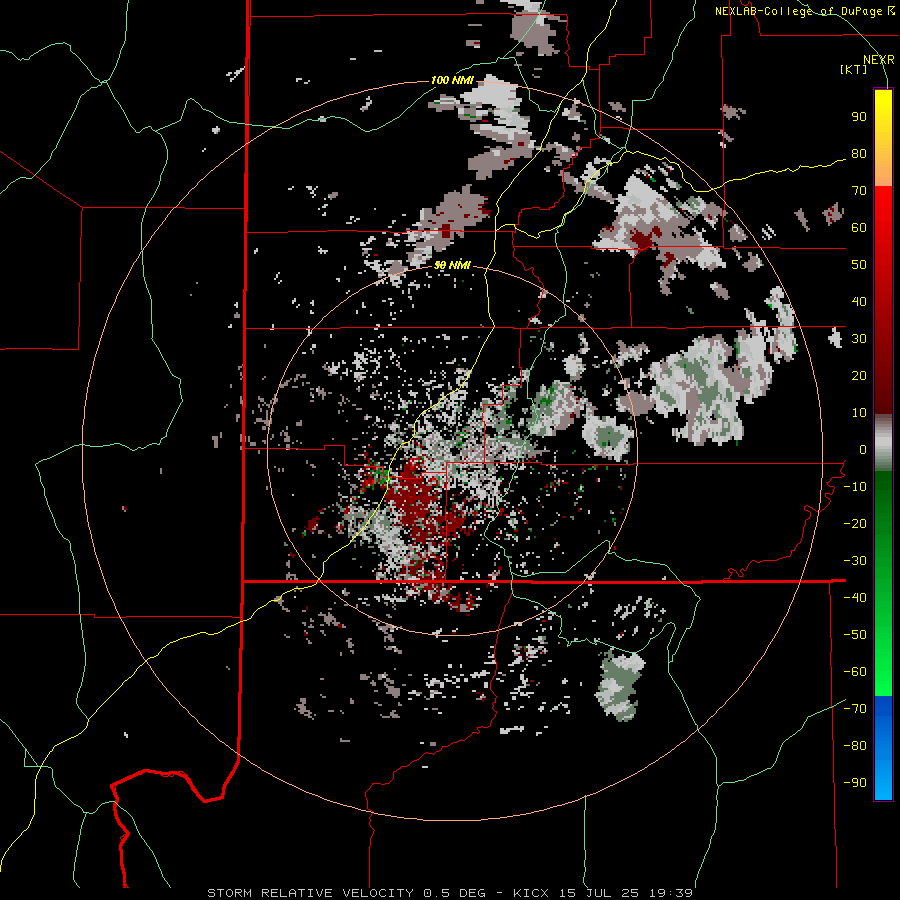Image resolution: width=900 pixels, height=900 pixels.
Task: Click the NEXR label above the scale
Action: (878, 60)
